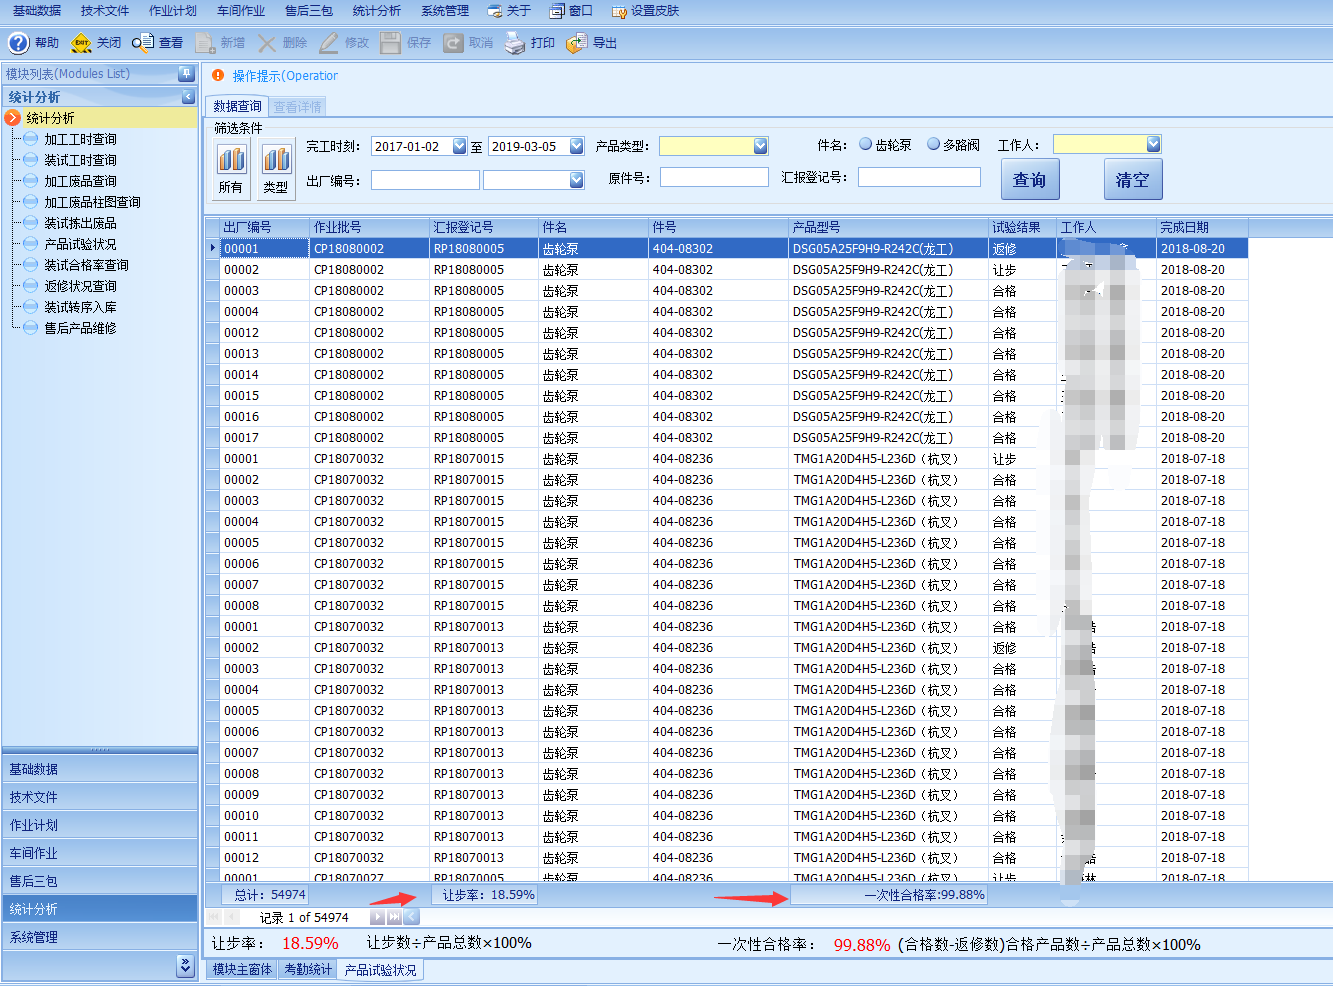Click the 保存 save disk icon
Image resolution: width=1333 pixels, height=986 pixels.
pos(391,43)
